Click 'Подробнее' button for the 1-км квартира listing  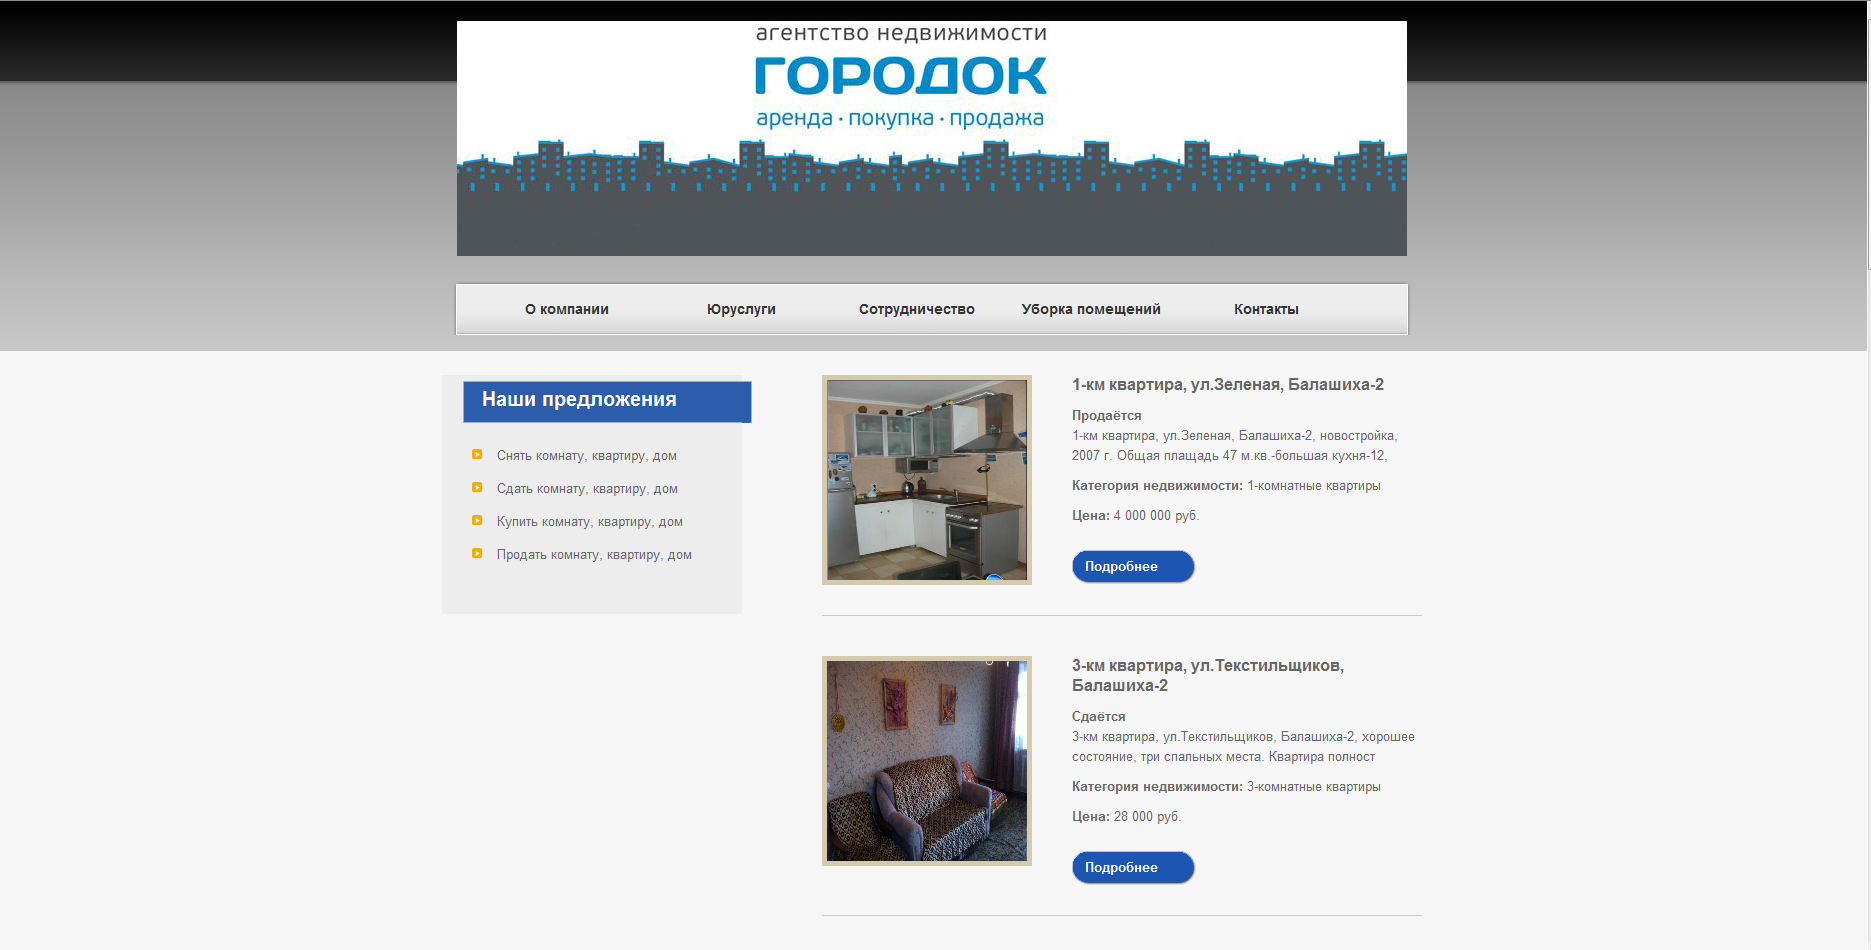1133,566
